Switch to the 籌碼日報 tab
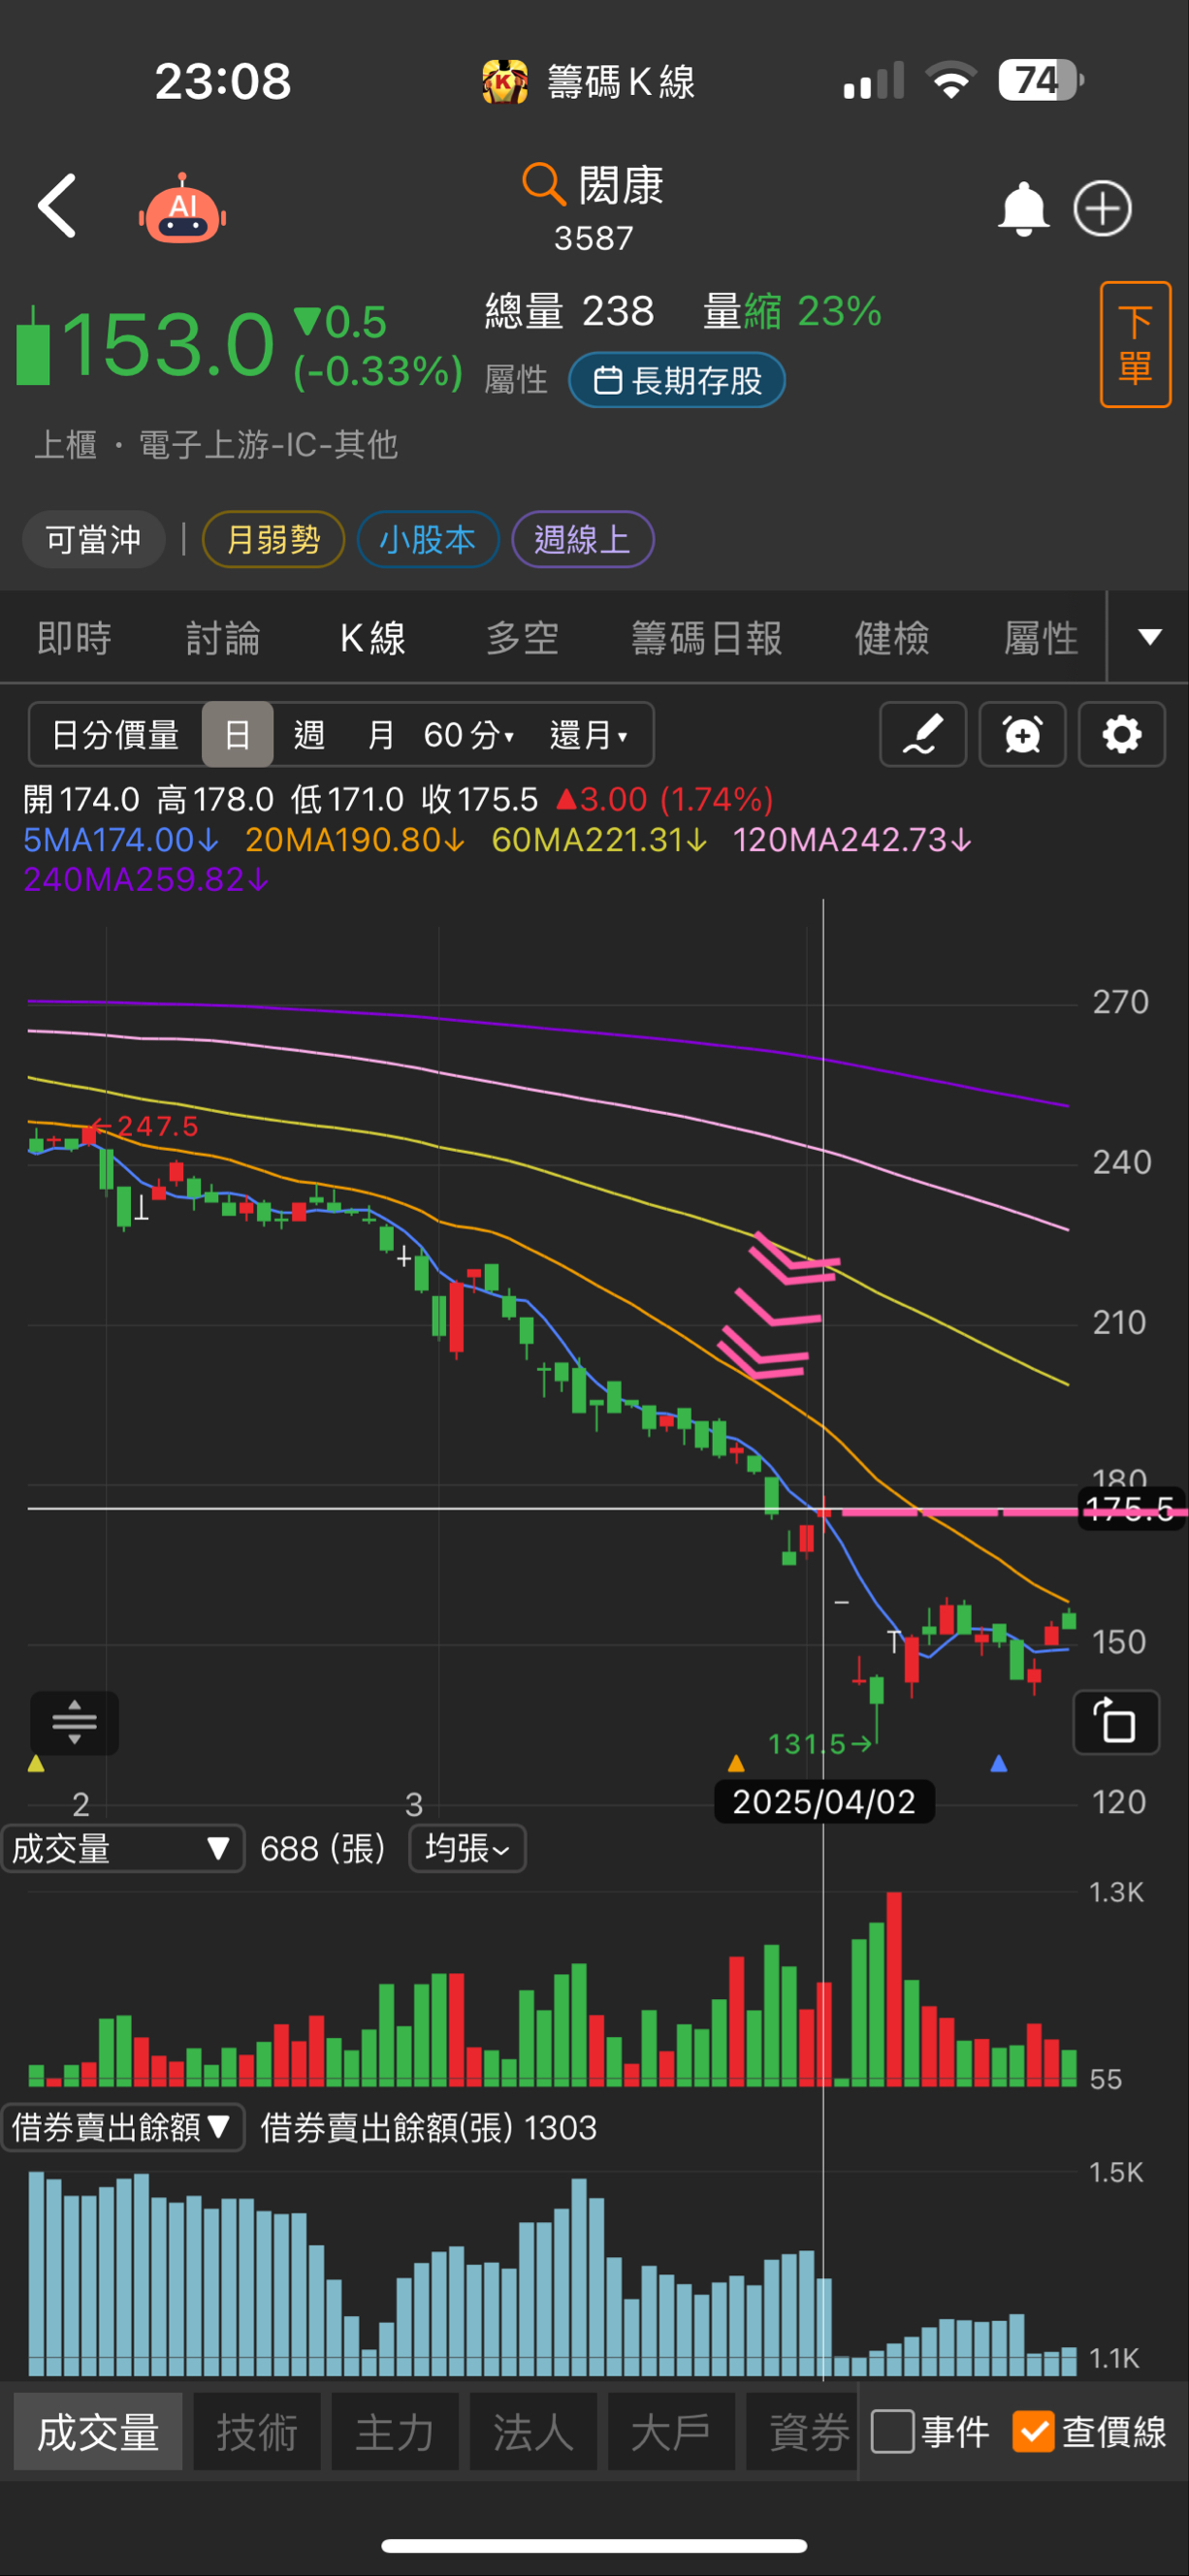 706,638
